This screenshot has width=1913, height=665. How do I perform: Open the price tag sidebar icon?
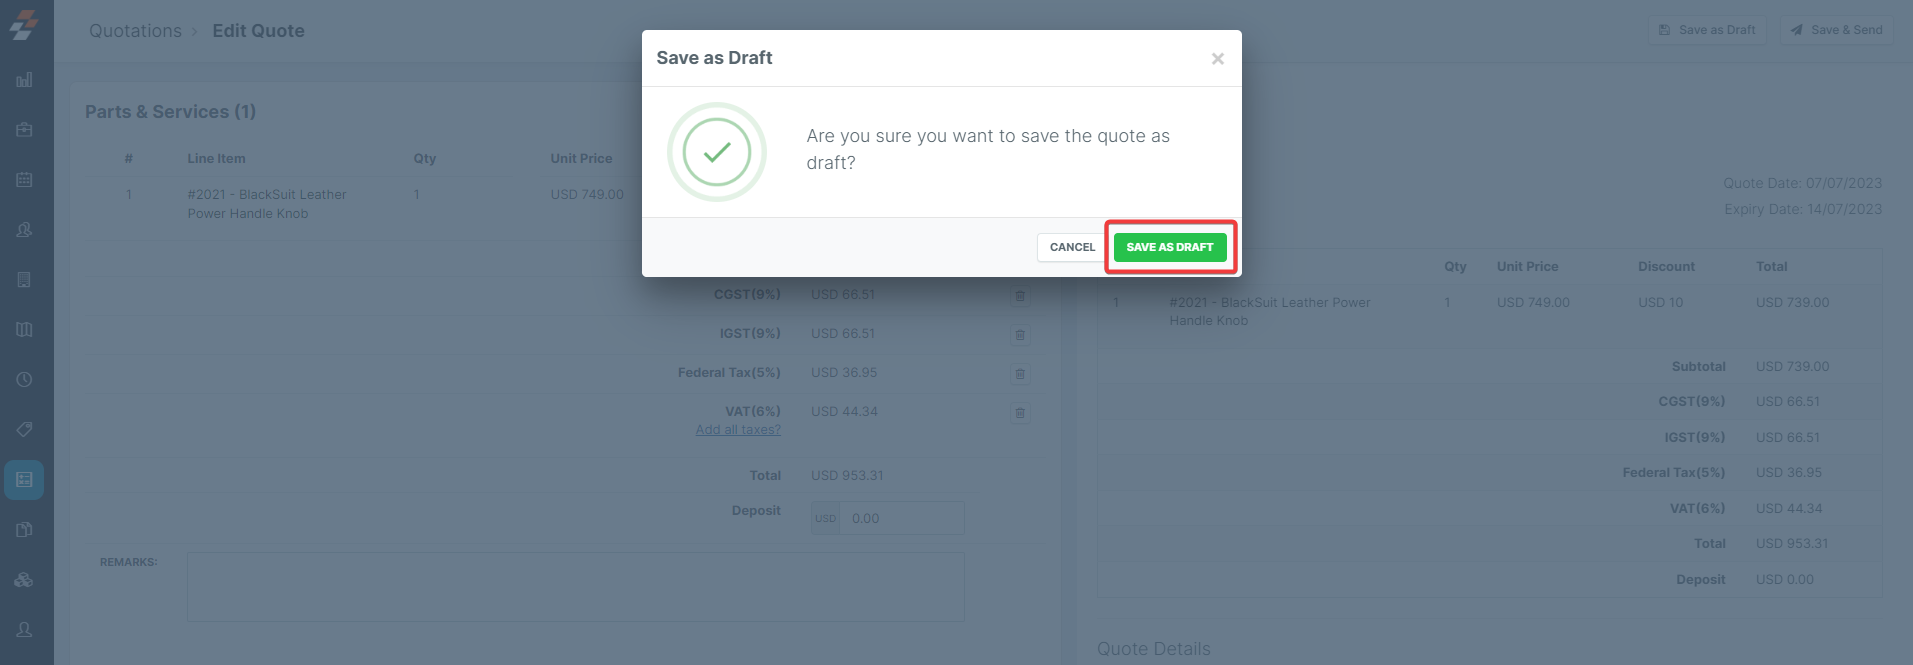pos(25,430)
